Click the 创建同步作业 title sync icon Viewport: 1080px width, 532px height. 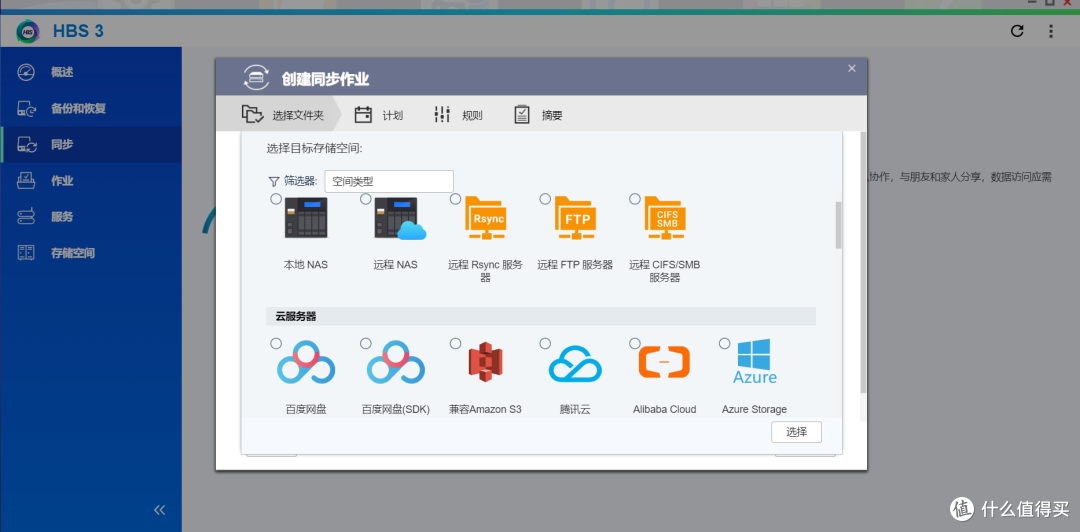pyautogui.click(x=257, y=78)
